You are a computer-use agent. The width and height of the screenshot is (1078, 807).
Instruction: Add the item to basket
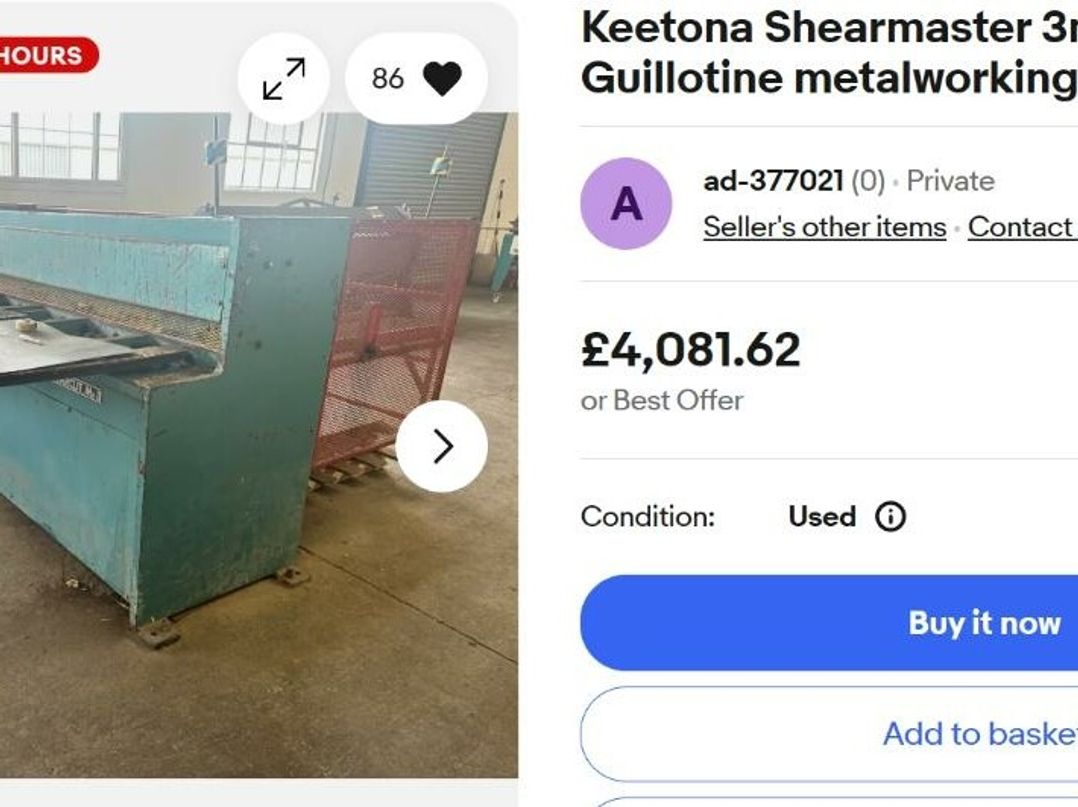coord(978,734)
